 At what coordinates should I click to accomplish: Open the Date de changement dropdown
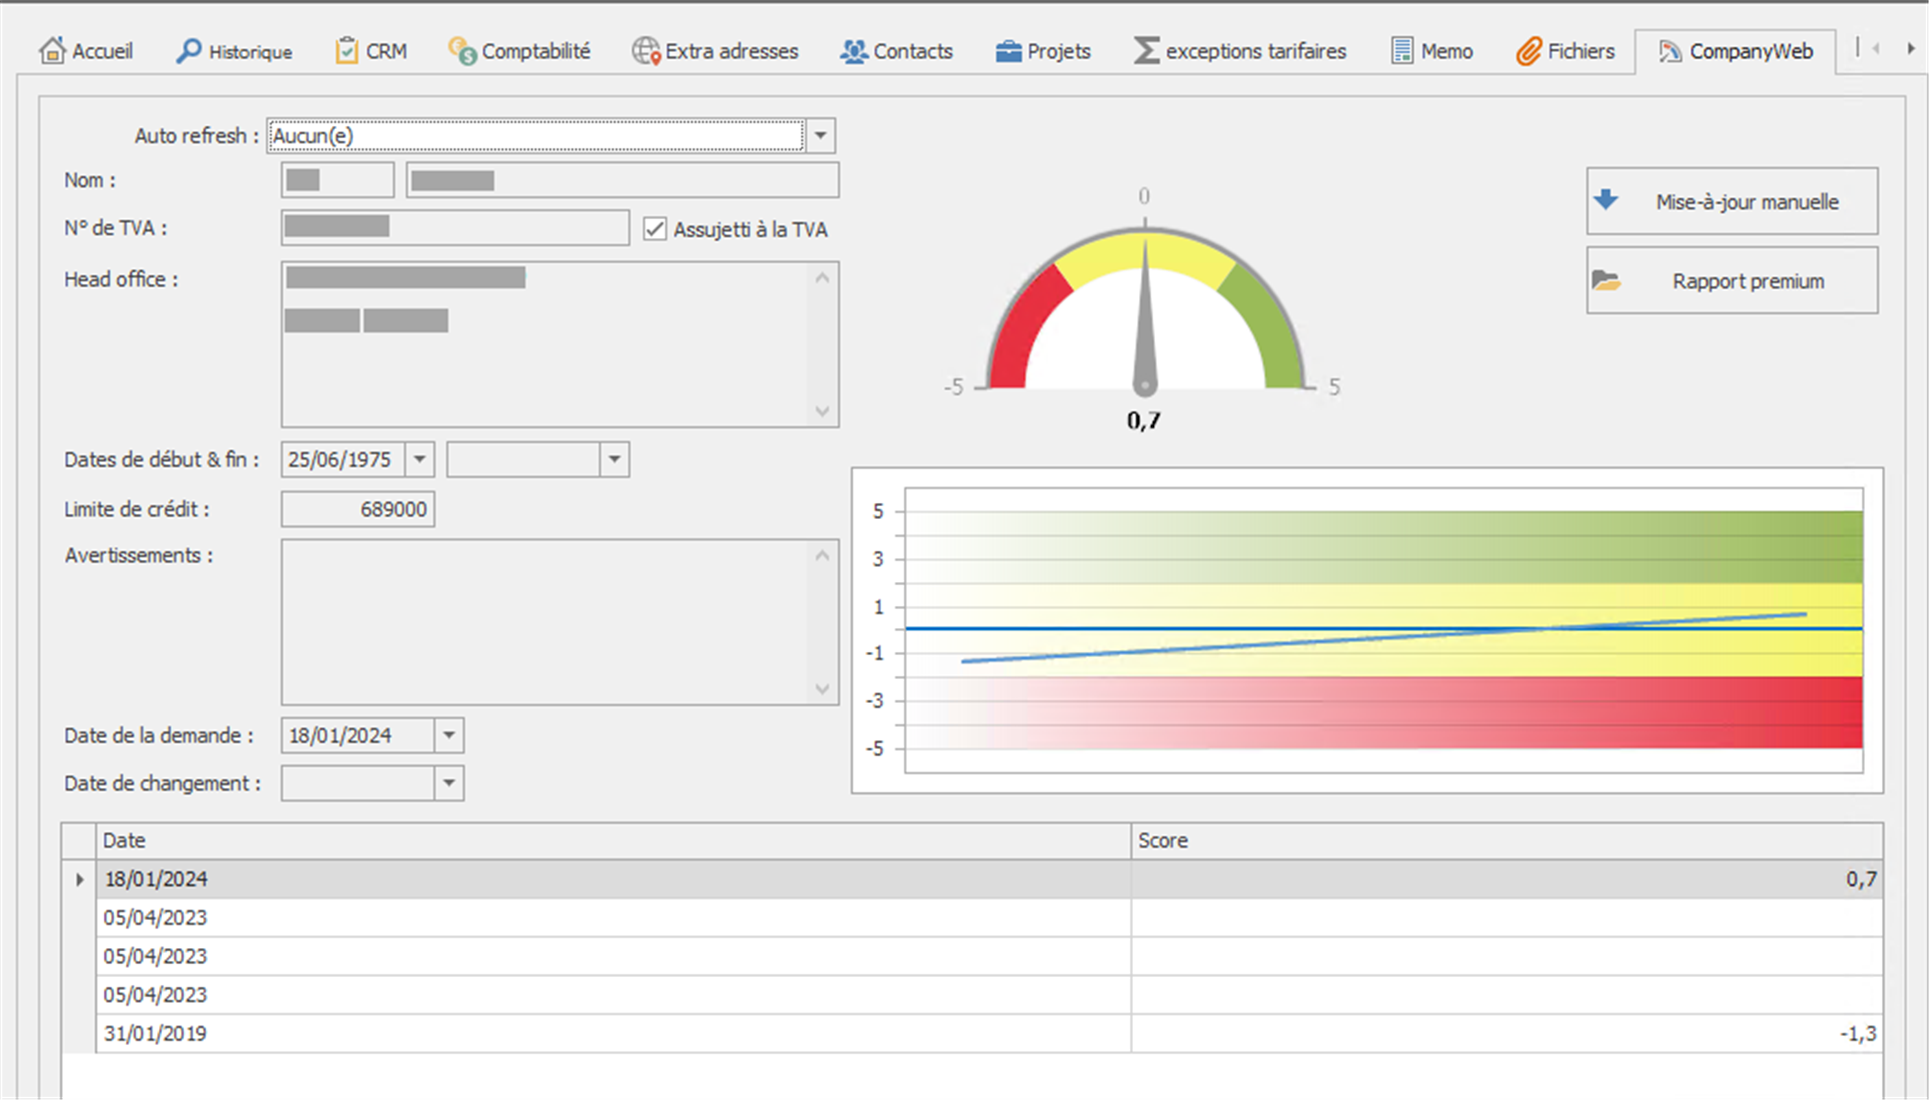pyautogui.click(x=449, y=783)
